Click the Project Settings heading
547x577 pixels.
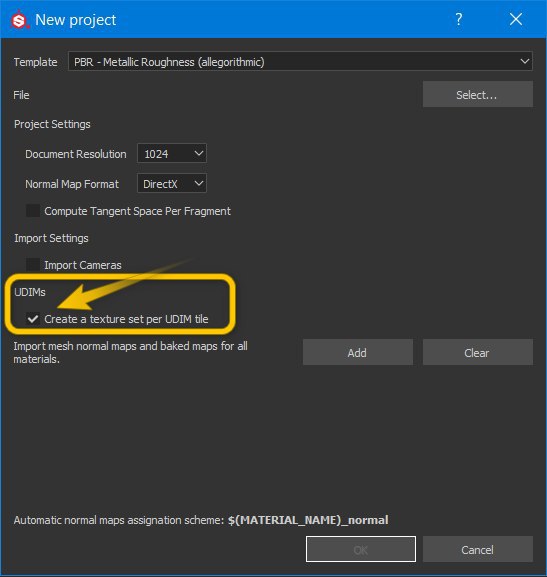[52, 124]
